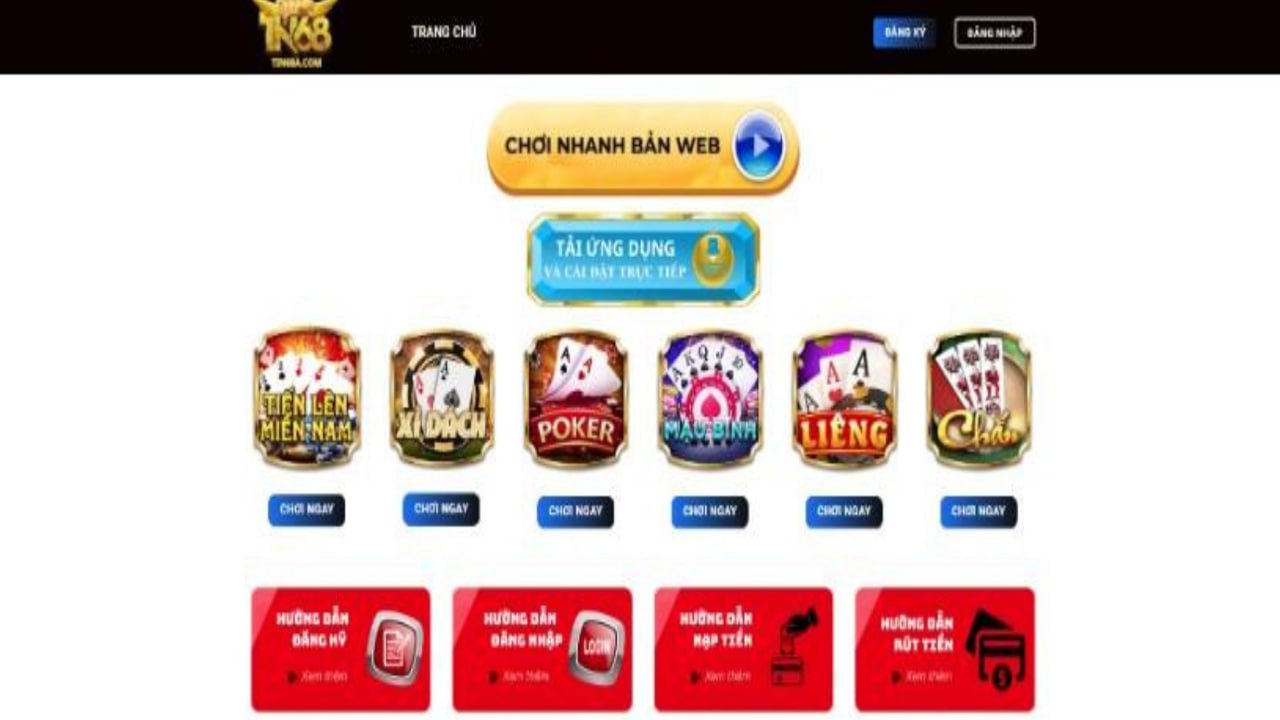Click Tải Ứng Dụng download button
Image resolution: width=1280 pixels, height=720 pixels.
pyautogui.click(x=643, y=258)
